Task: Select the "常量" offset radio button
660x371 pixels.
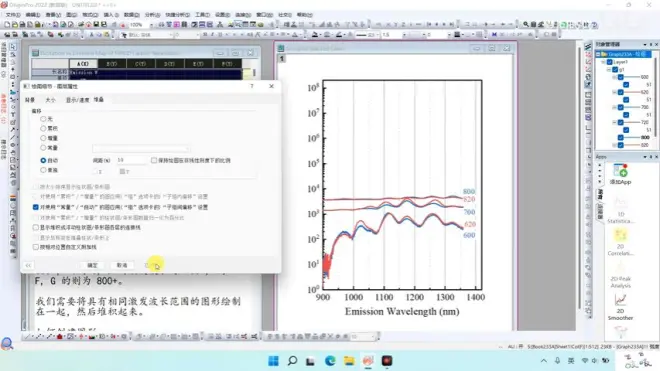Action: point(43,147)
